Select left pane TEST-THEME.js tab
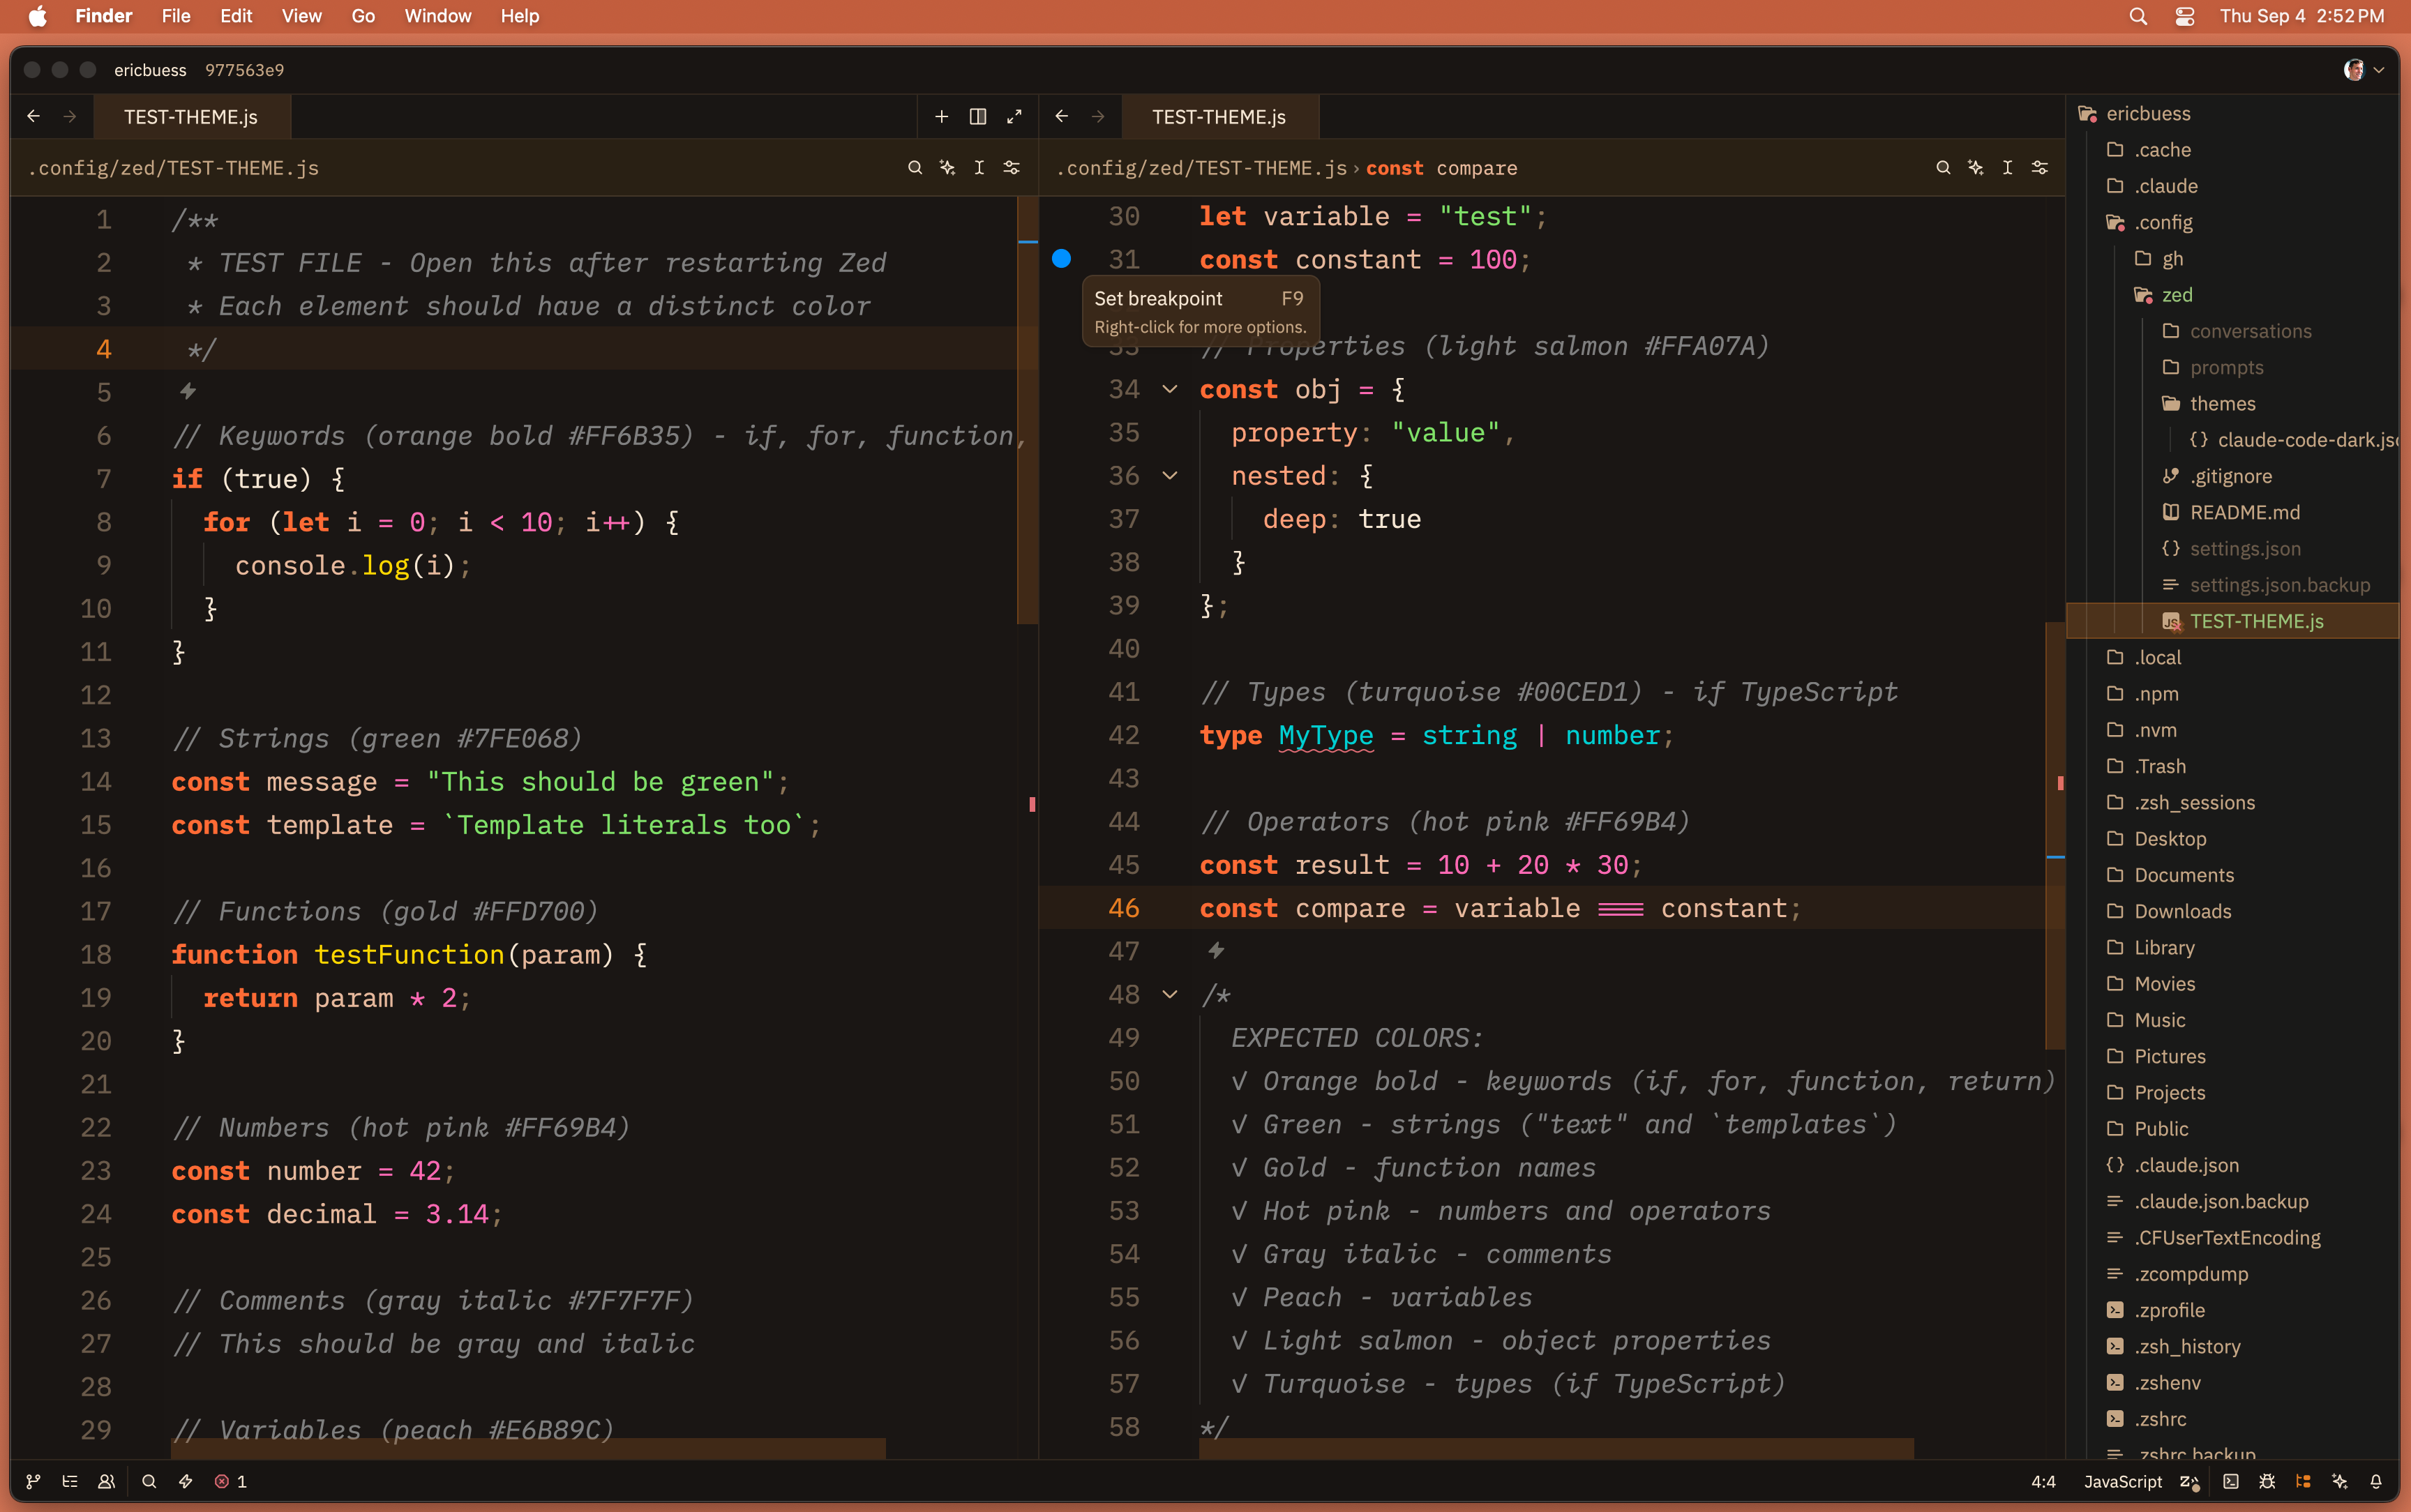 click(191, 117)
